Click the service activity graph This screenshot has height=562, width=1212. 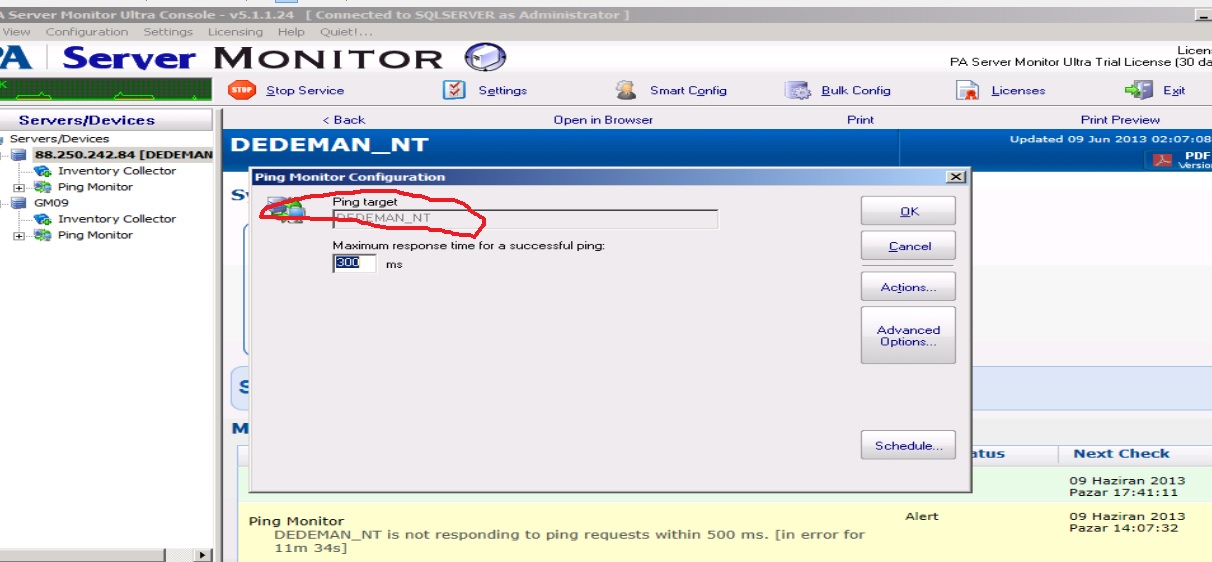coord(105,90)
